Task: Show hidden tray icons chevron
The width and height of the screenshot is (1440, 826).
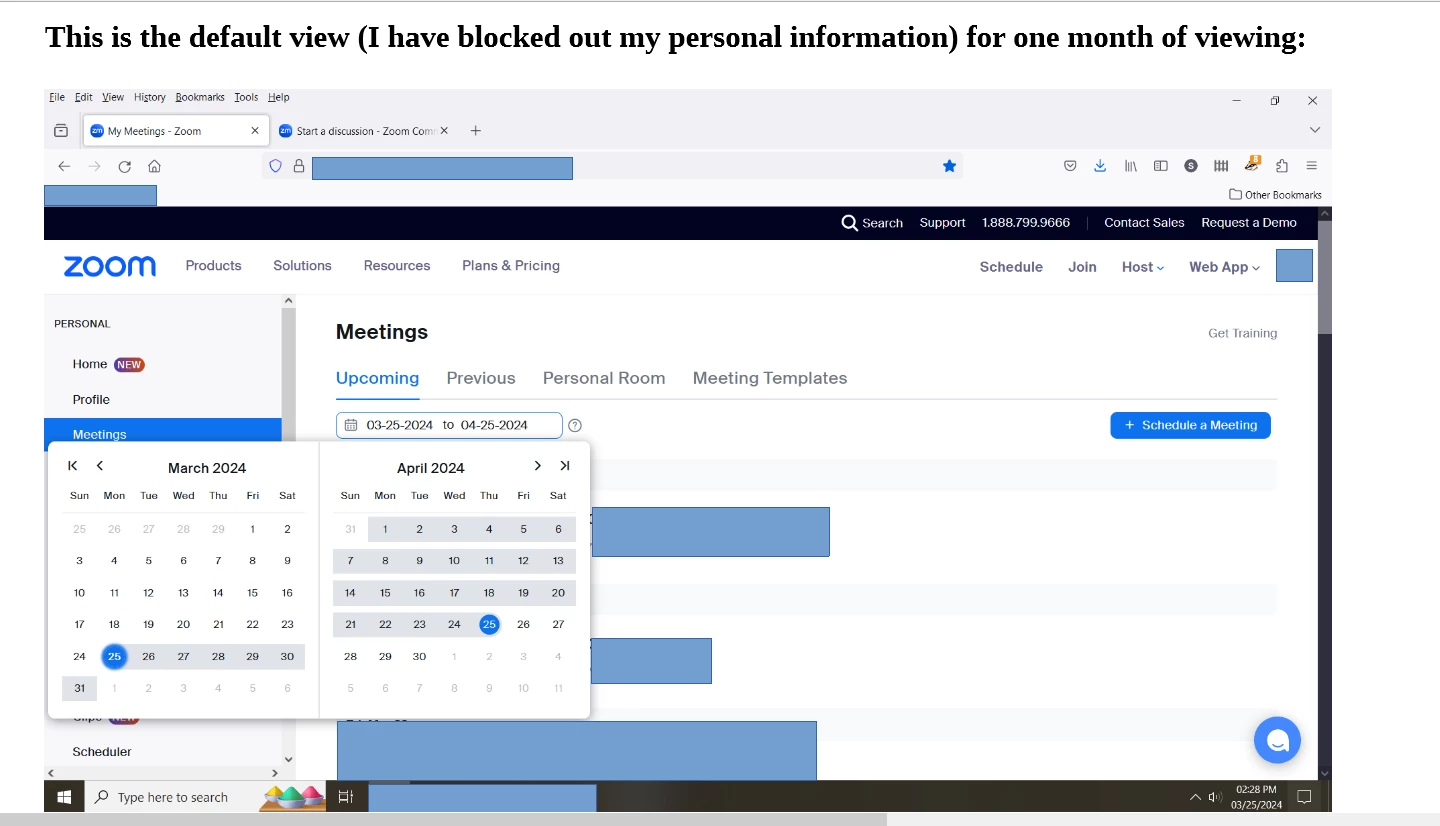Action: point(1195,797)
